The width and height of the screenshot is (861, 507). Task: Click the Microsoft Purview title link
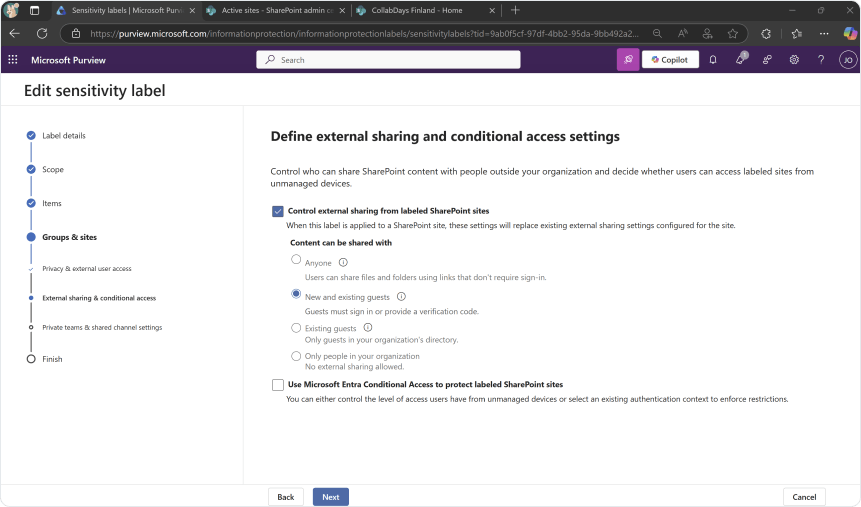click(x=68, y=60)
